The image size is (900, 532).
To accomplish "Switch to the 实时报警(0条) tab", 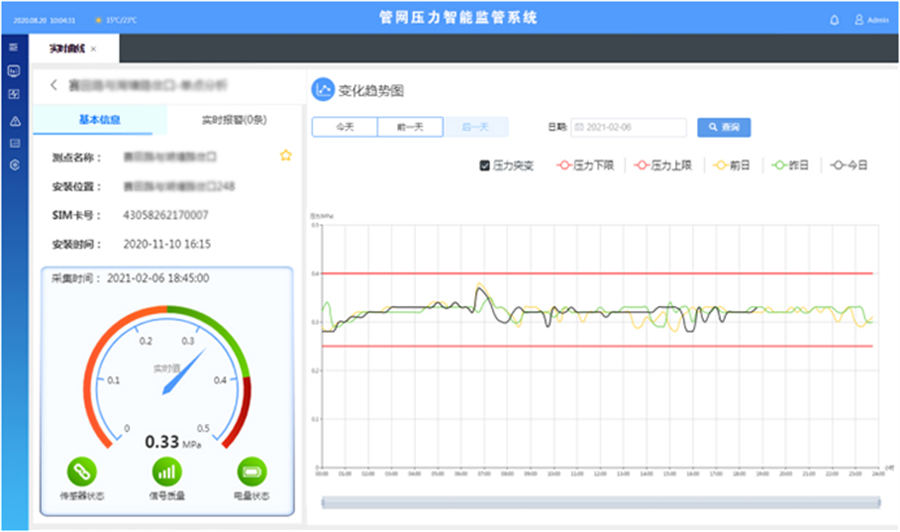I will (x=234, y=119).
